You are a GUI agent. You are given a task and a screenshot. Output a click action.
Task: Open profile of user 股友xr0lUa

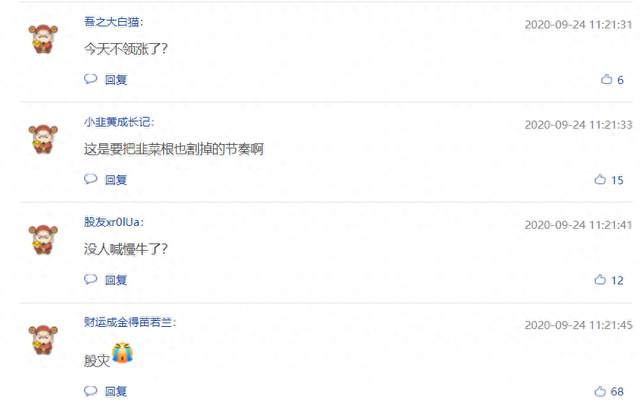[x=112, y=222]
